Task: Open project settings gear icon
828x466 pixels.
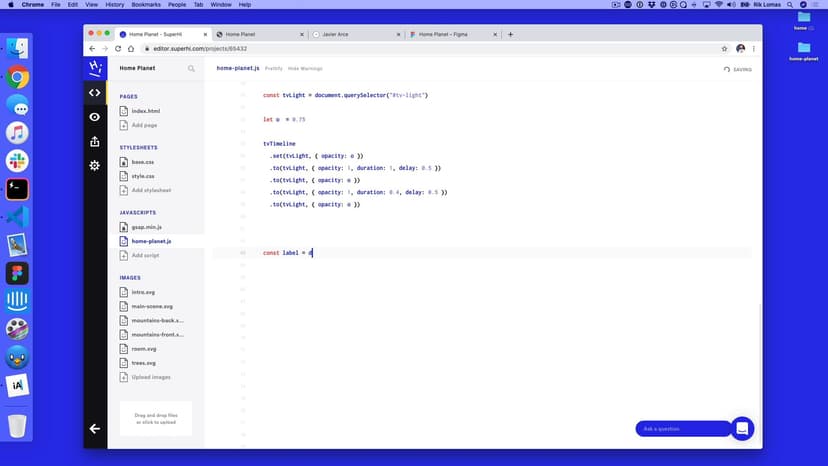Action: pyautogui.click(x=94, y=165)
